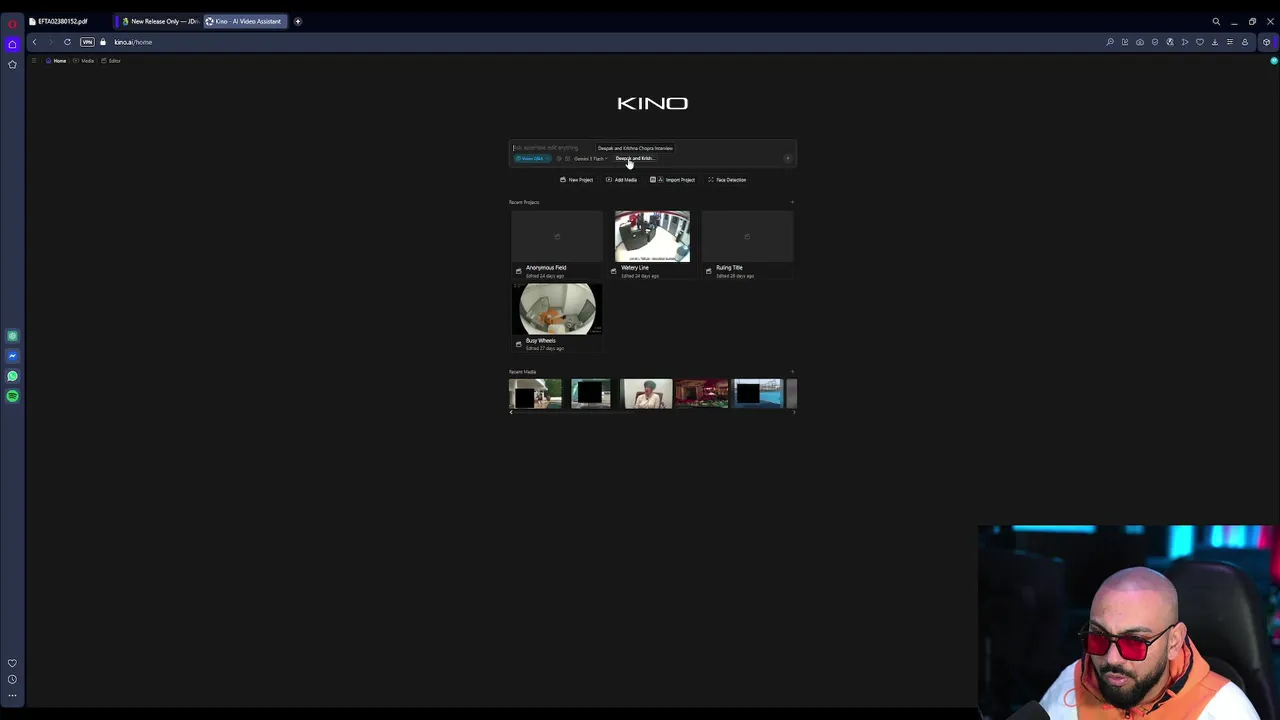The width and height of the screenshot is (1280, 720).
Task: Go to the Kino Home tab
Action: 56,61
